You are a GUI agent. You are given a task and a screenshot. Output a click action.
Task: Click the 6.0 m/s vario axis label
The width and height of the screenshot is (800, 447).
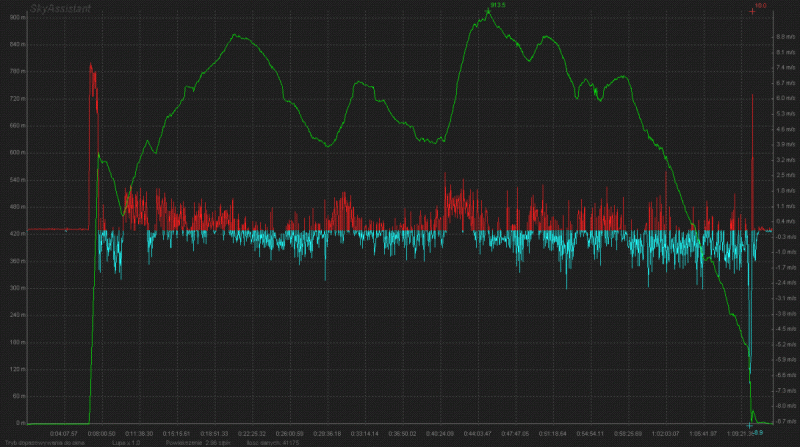coord(783,98)
